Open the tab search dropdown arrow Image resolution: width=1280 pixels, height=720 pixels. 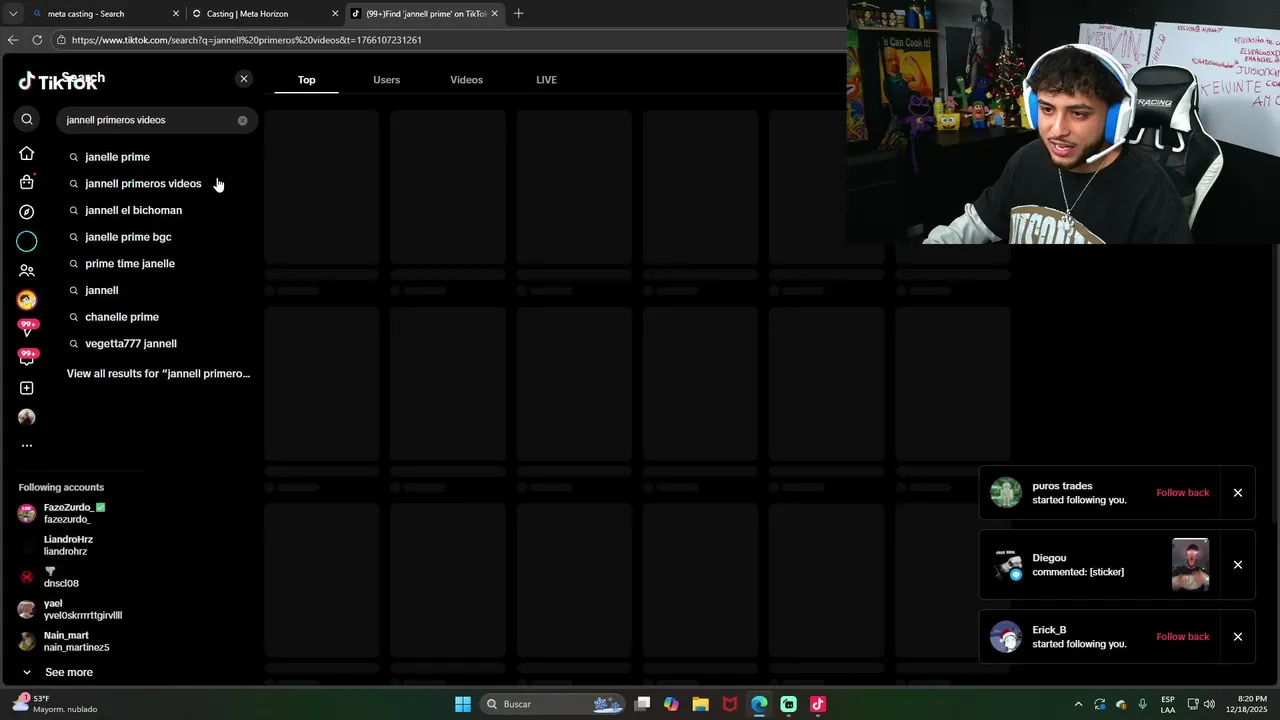(x=12, y=14)
